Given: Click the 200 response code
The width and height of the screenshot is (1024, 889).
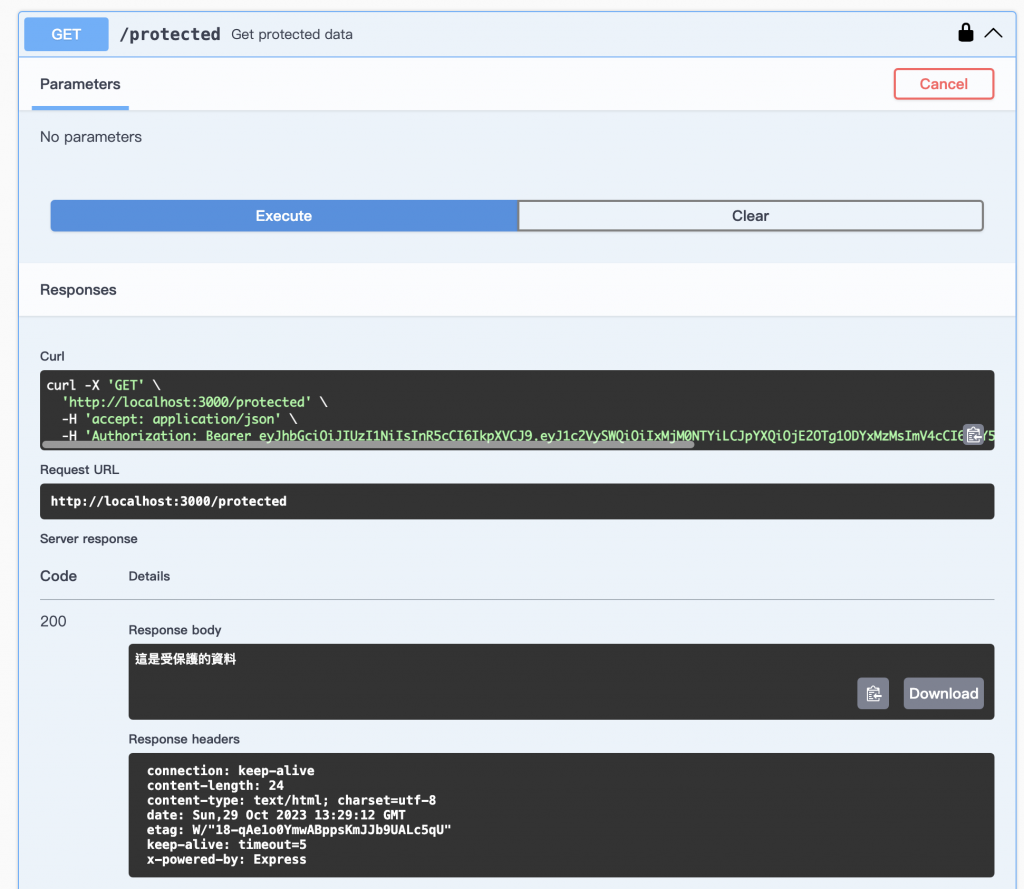Looking at the screenshot, I should (53, 621).
